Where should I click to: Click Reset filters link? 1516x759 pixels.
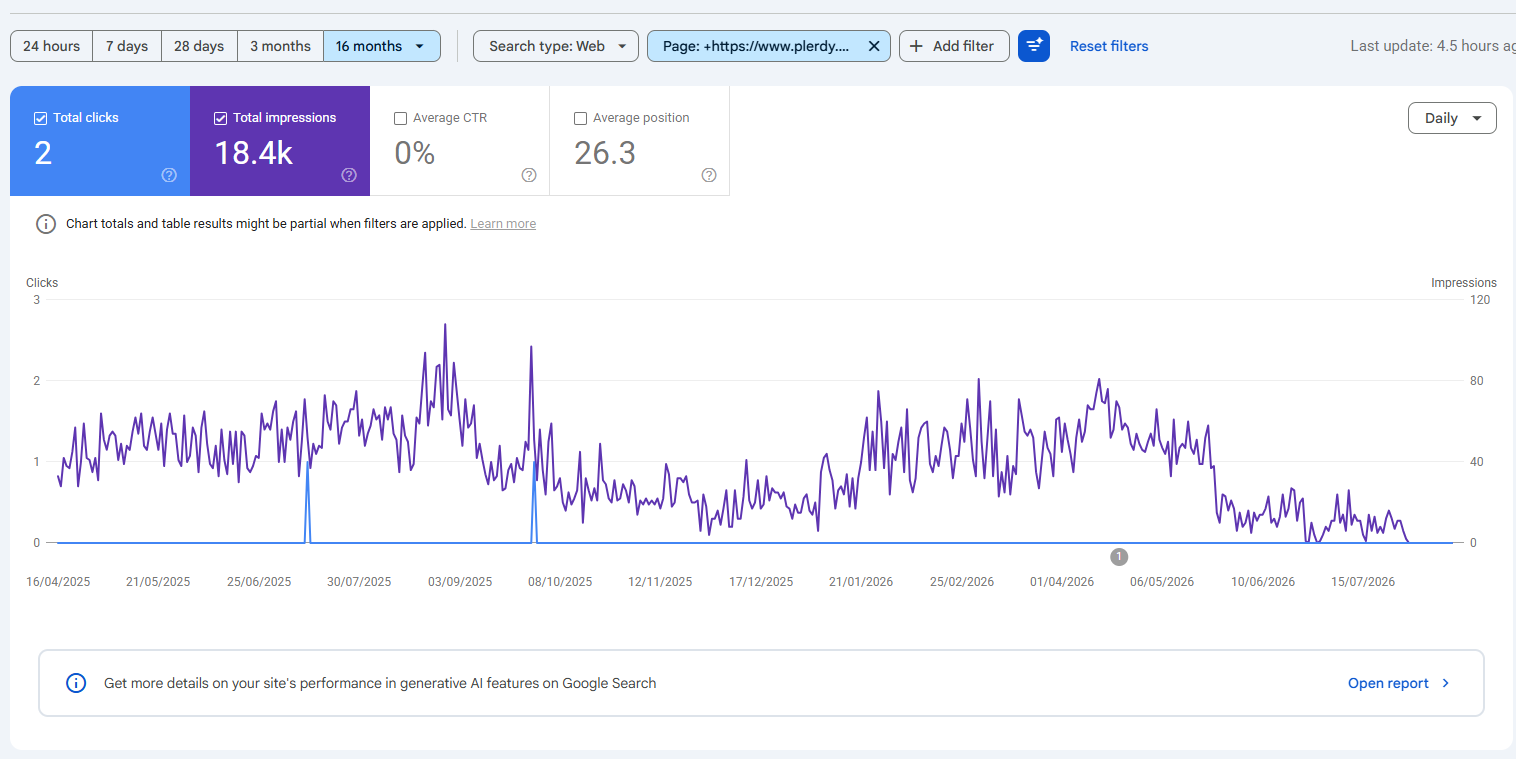pos(1109,46)
